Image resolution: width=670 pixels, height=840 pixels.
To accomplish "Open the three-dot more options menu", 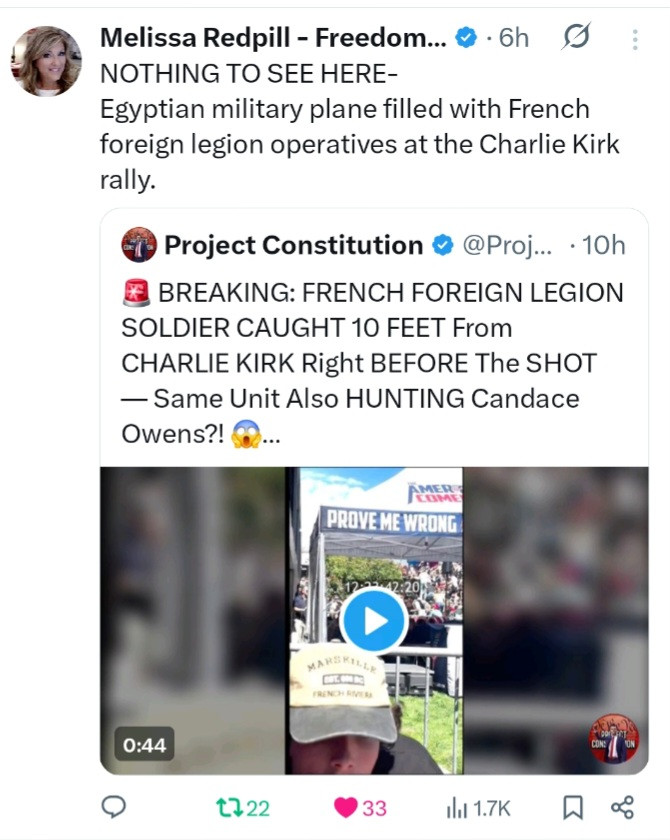I will click(x=635, y=39).
